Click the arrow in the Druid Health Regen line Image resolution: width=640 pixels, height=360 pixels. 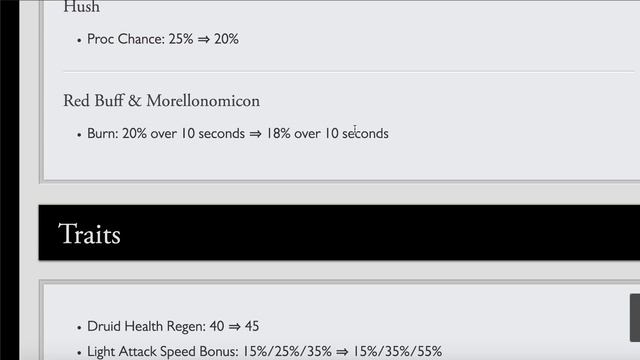(x=234, y=327)
